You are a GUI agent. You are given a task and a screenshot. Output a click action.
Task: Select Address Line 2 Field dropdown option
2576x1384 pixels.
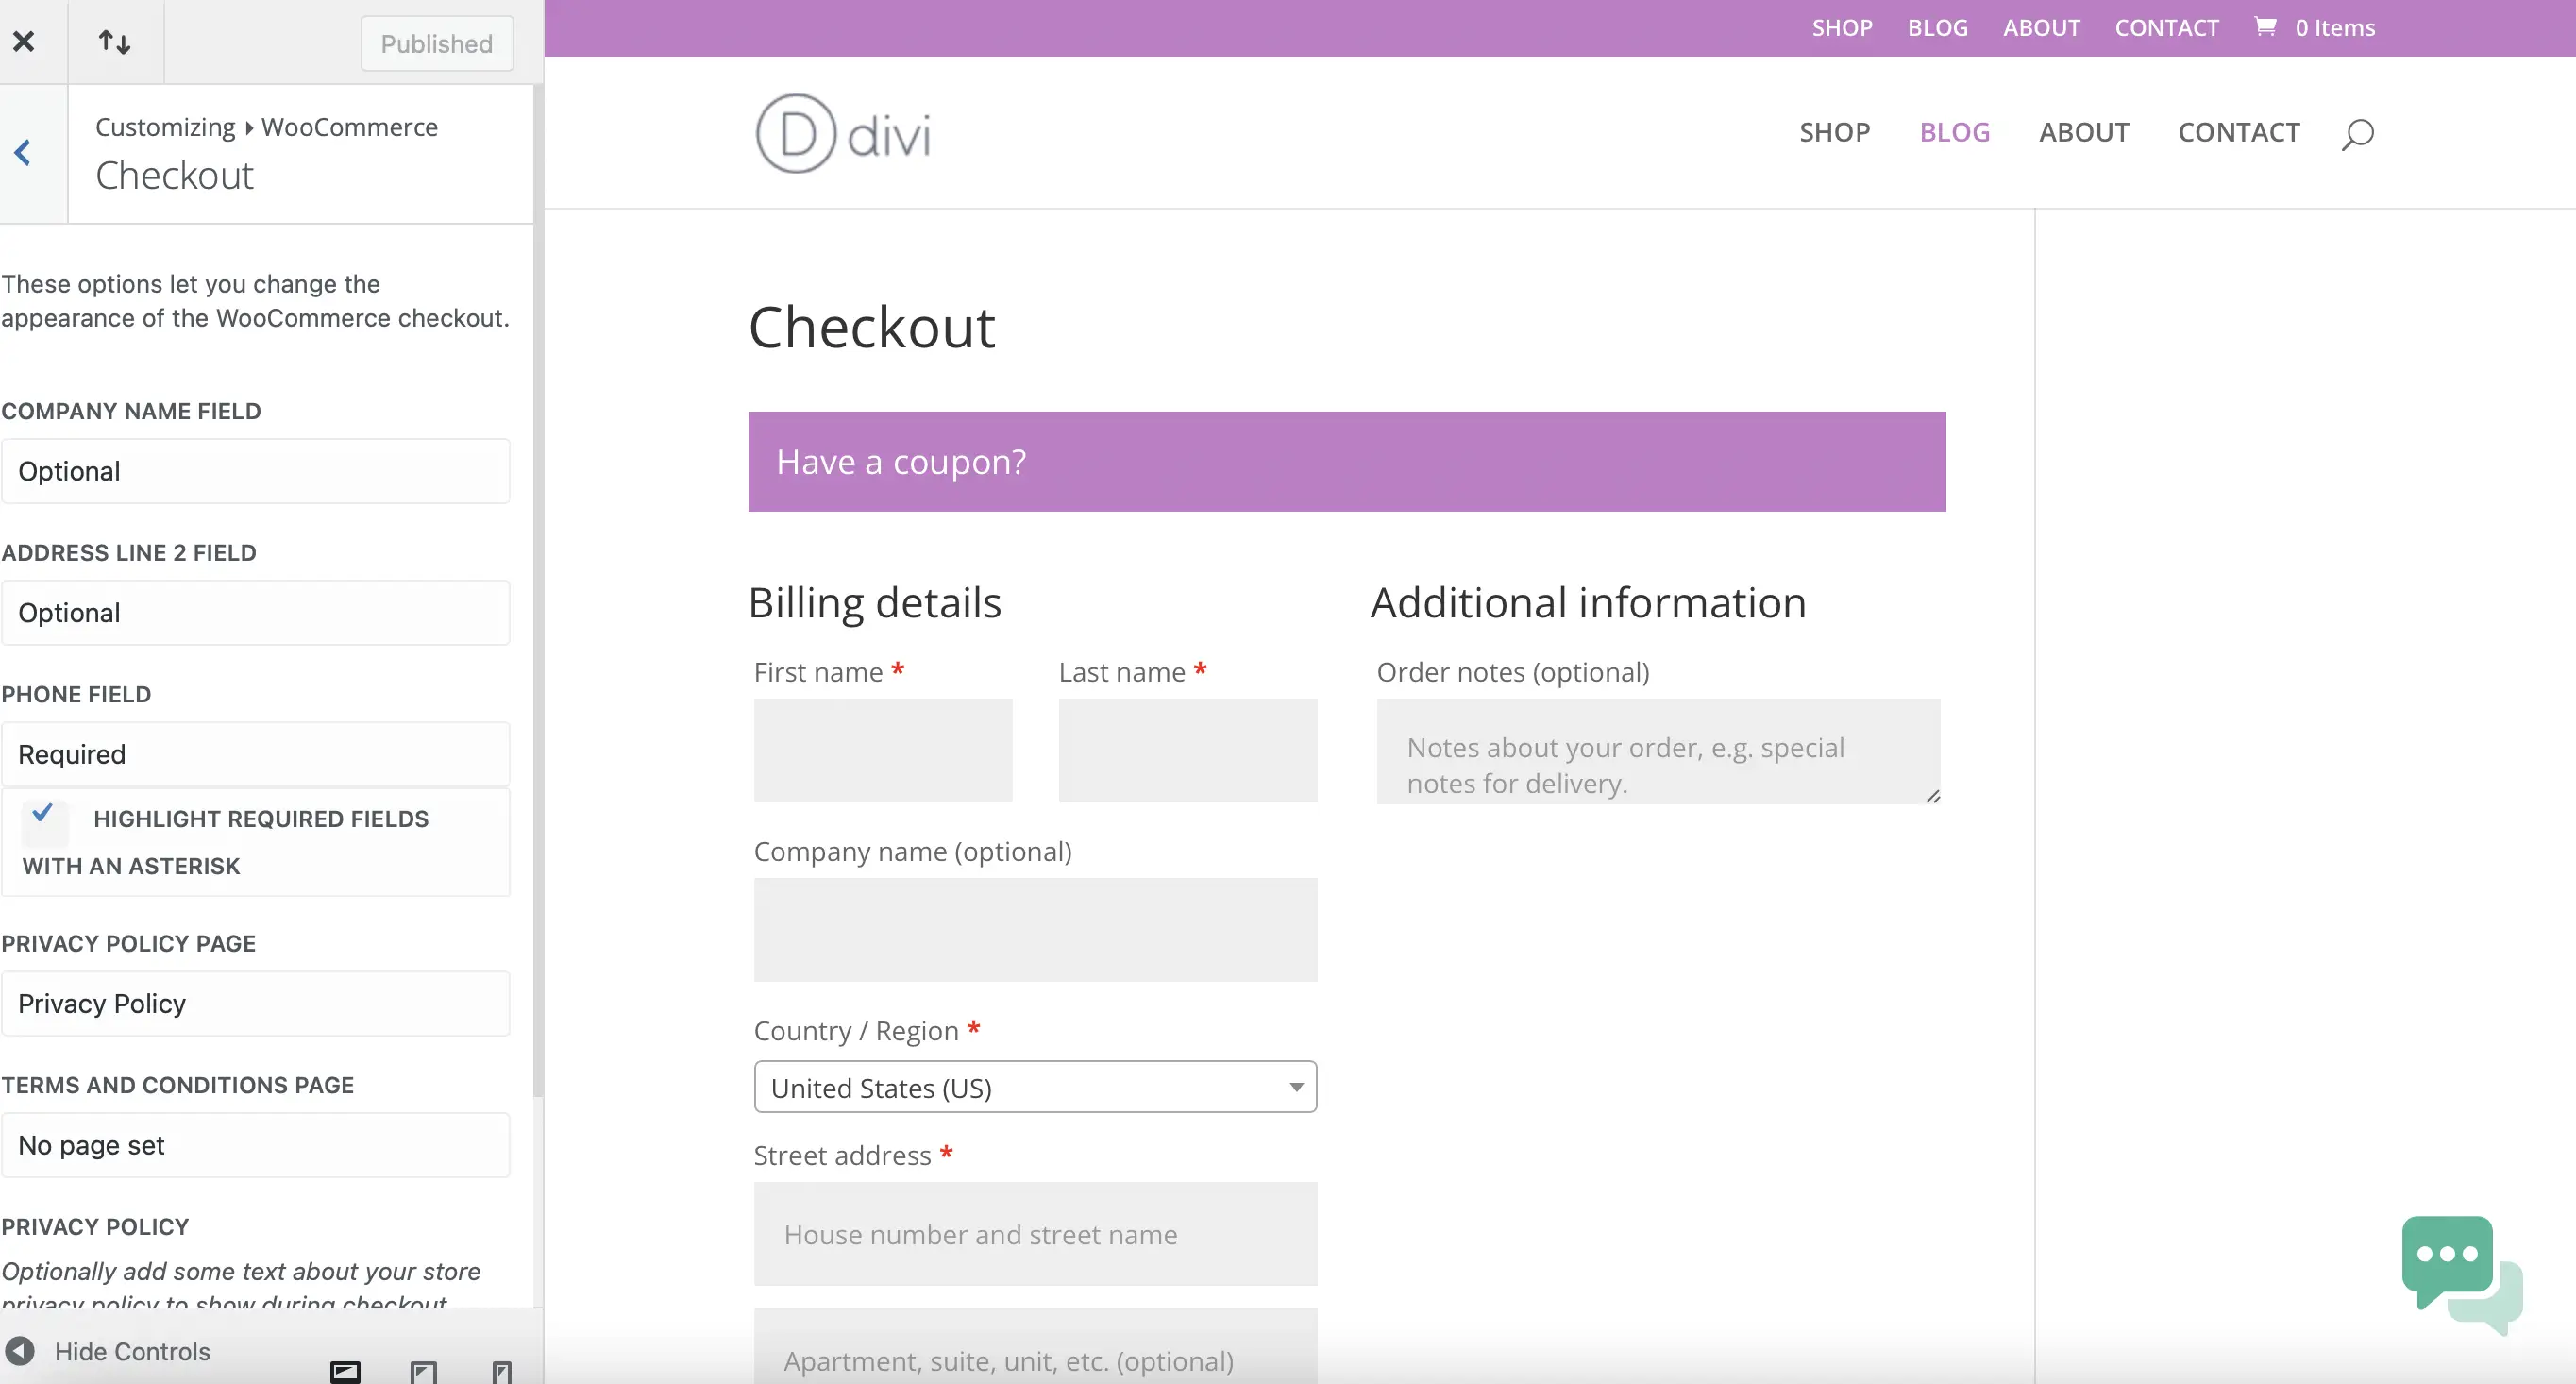(x=256, y=612)
